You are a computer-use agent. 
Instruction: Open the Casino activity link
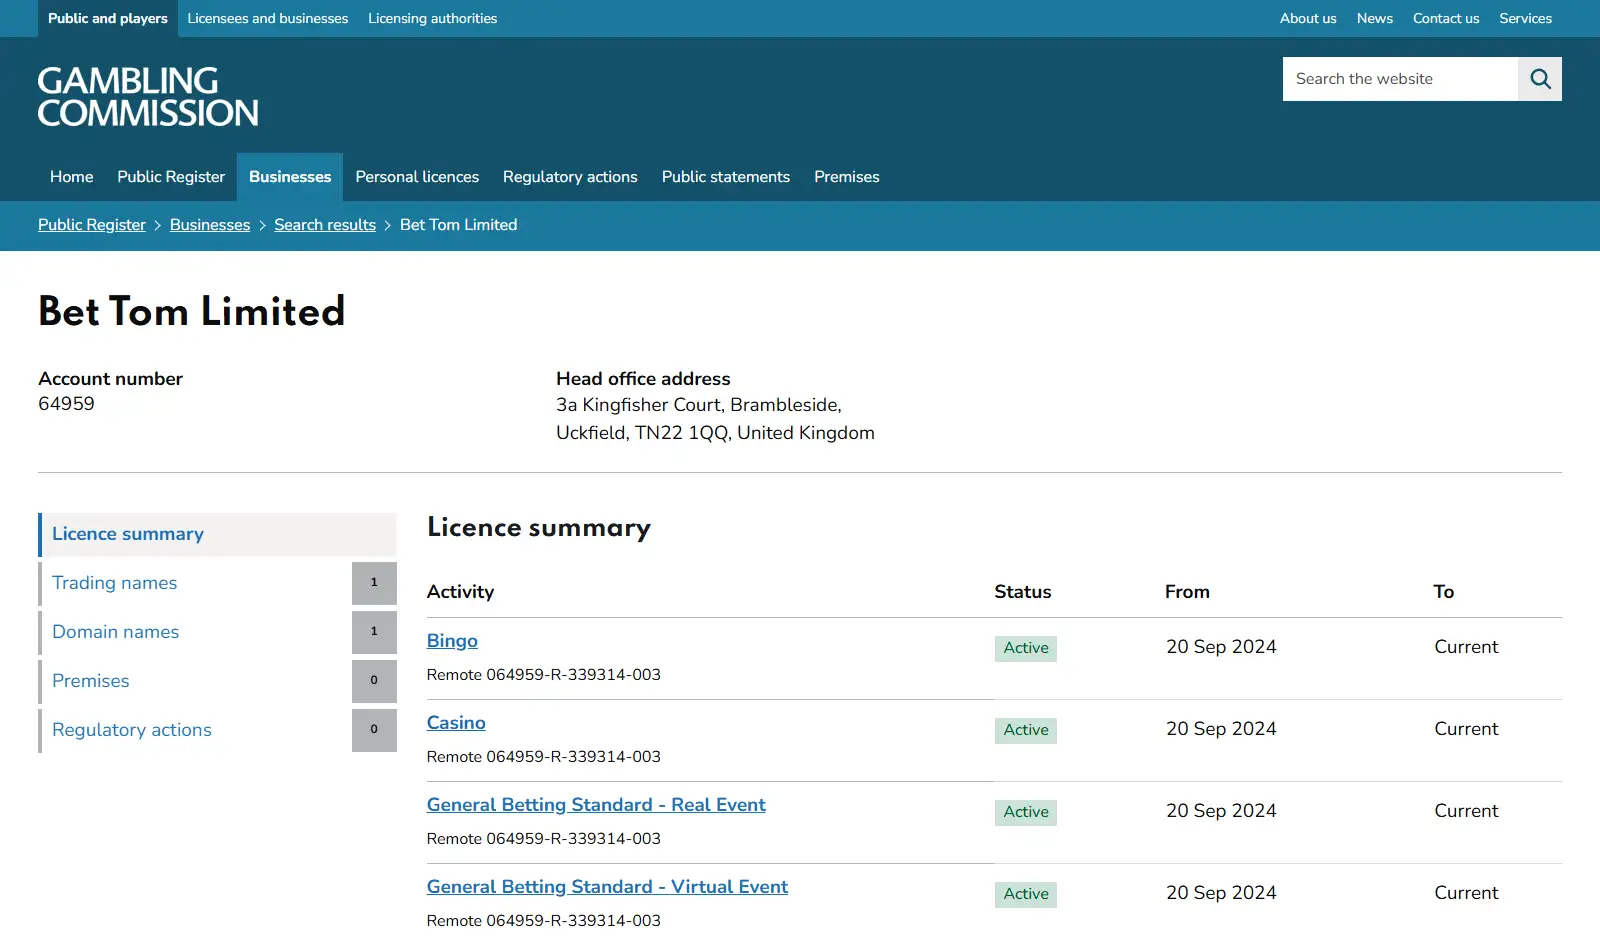pos(456,723)
